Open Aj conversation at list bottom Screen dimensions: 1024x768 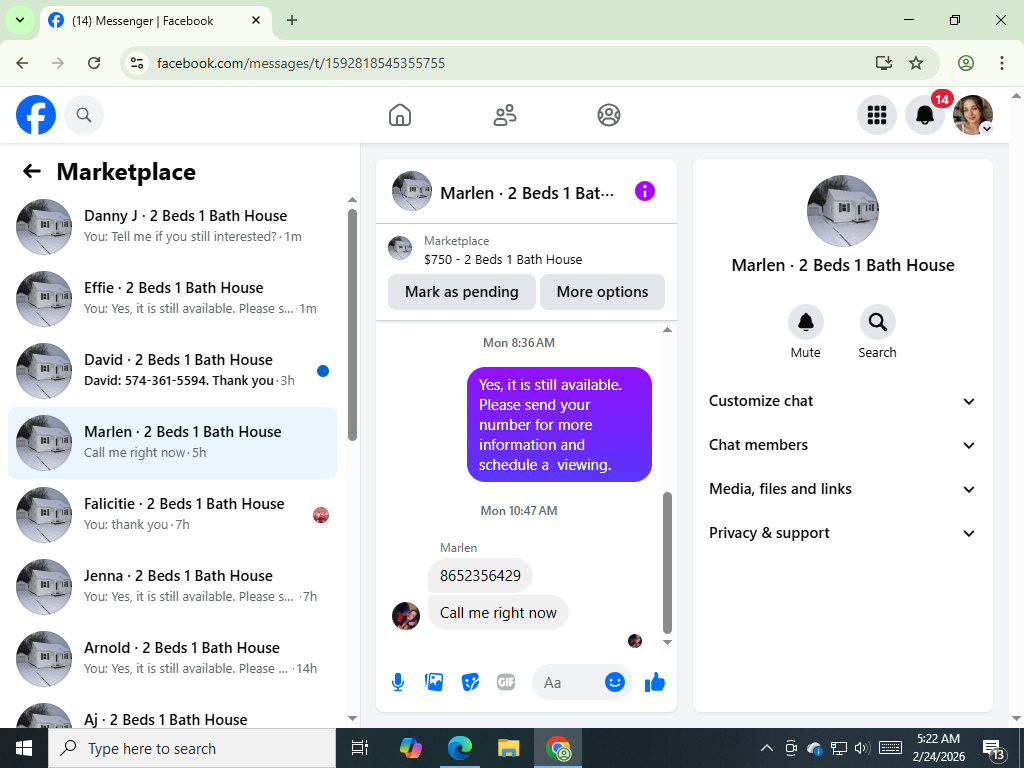(172, 715)
